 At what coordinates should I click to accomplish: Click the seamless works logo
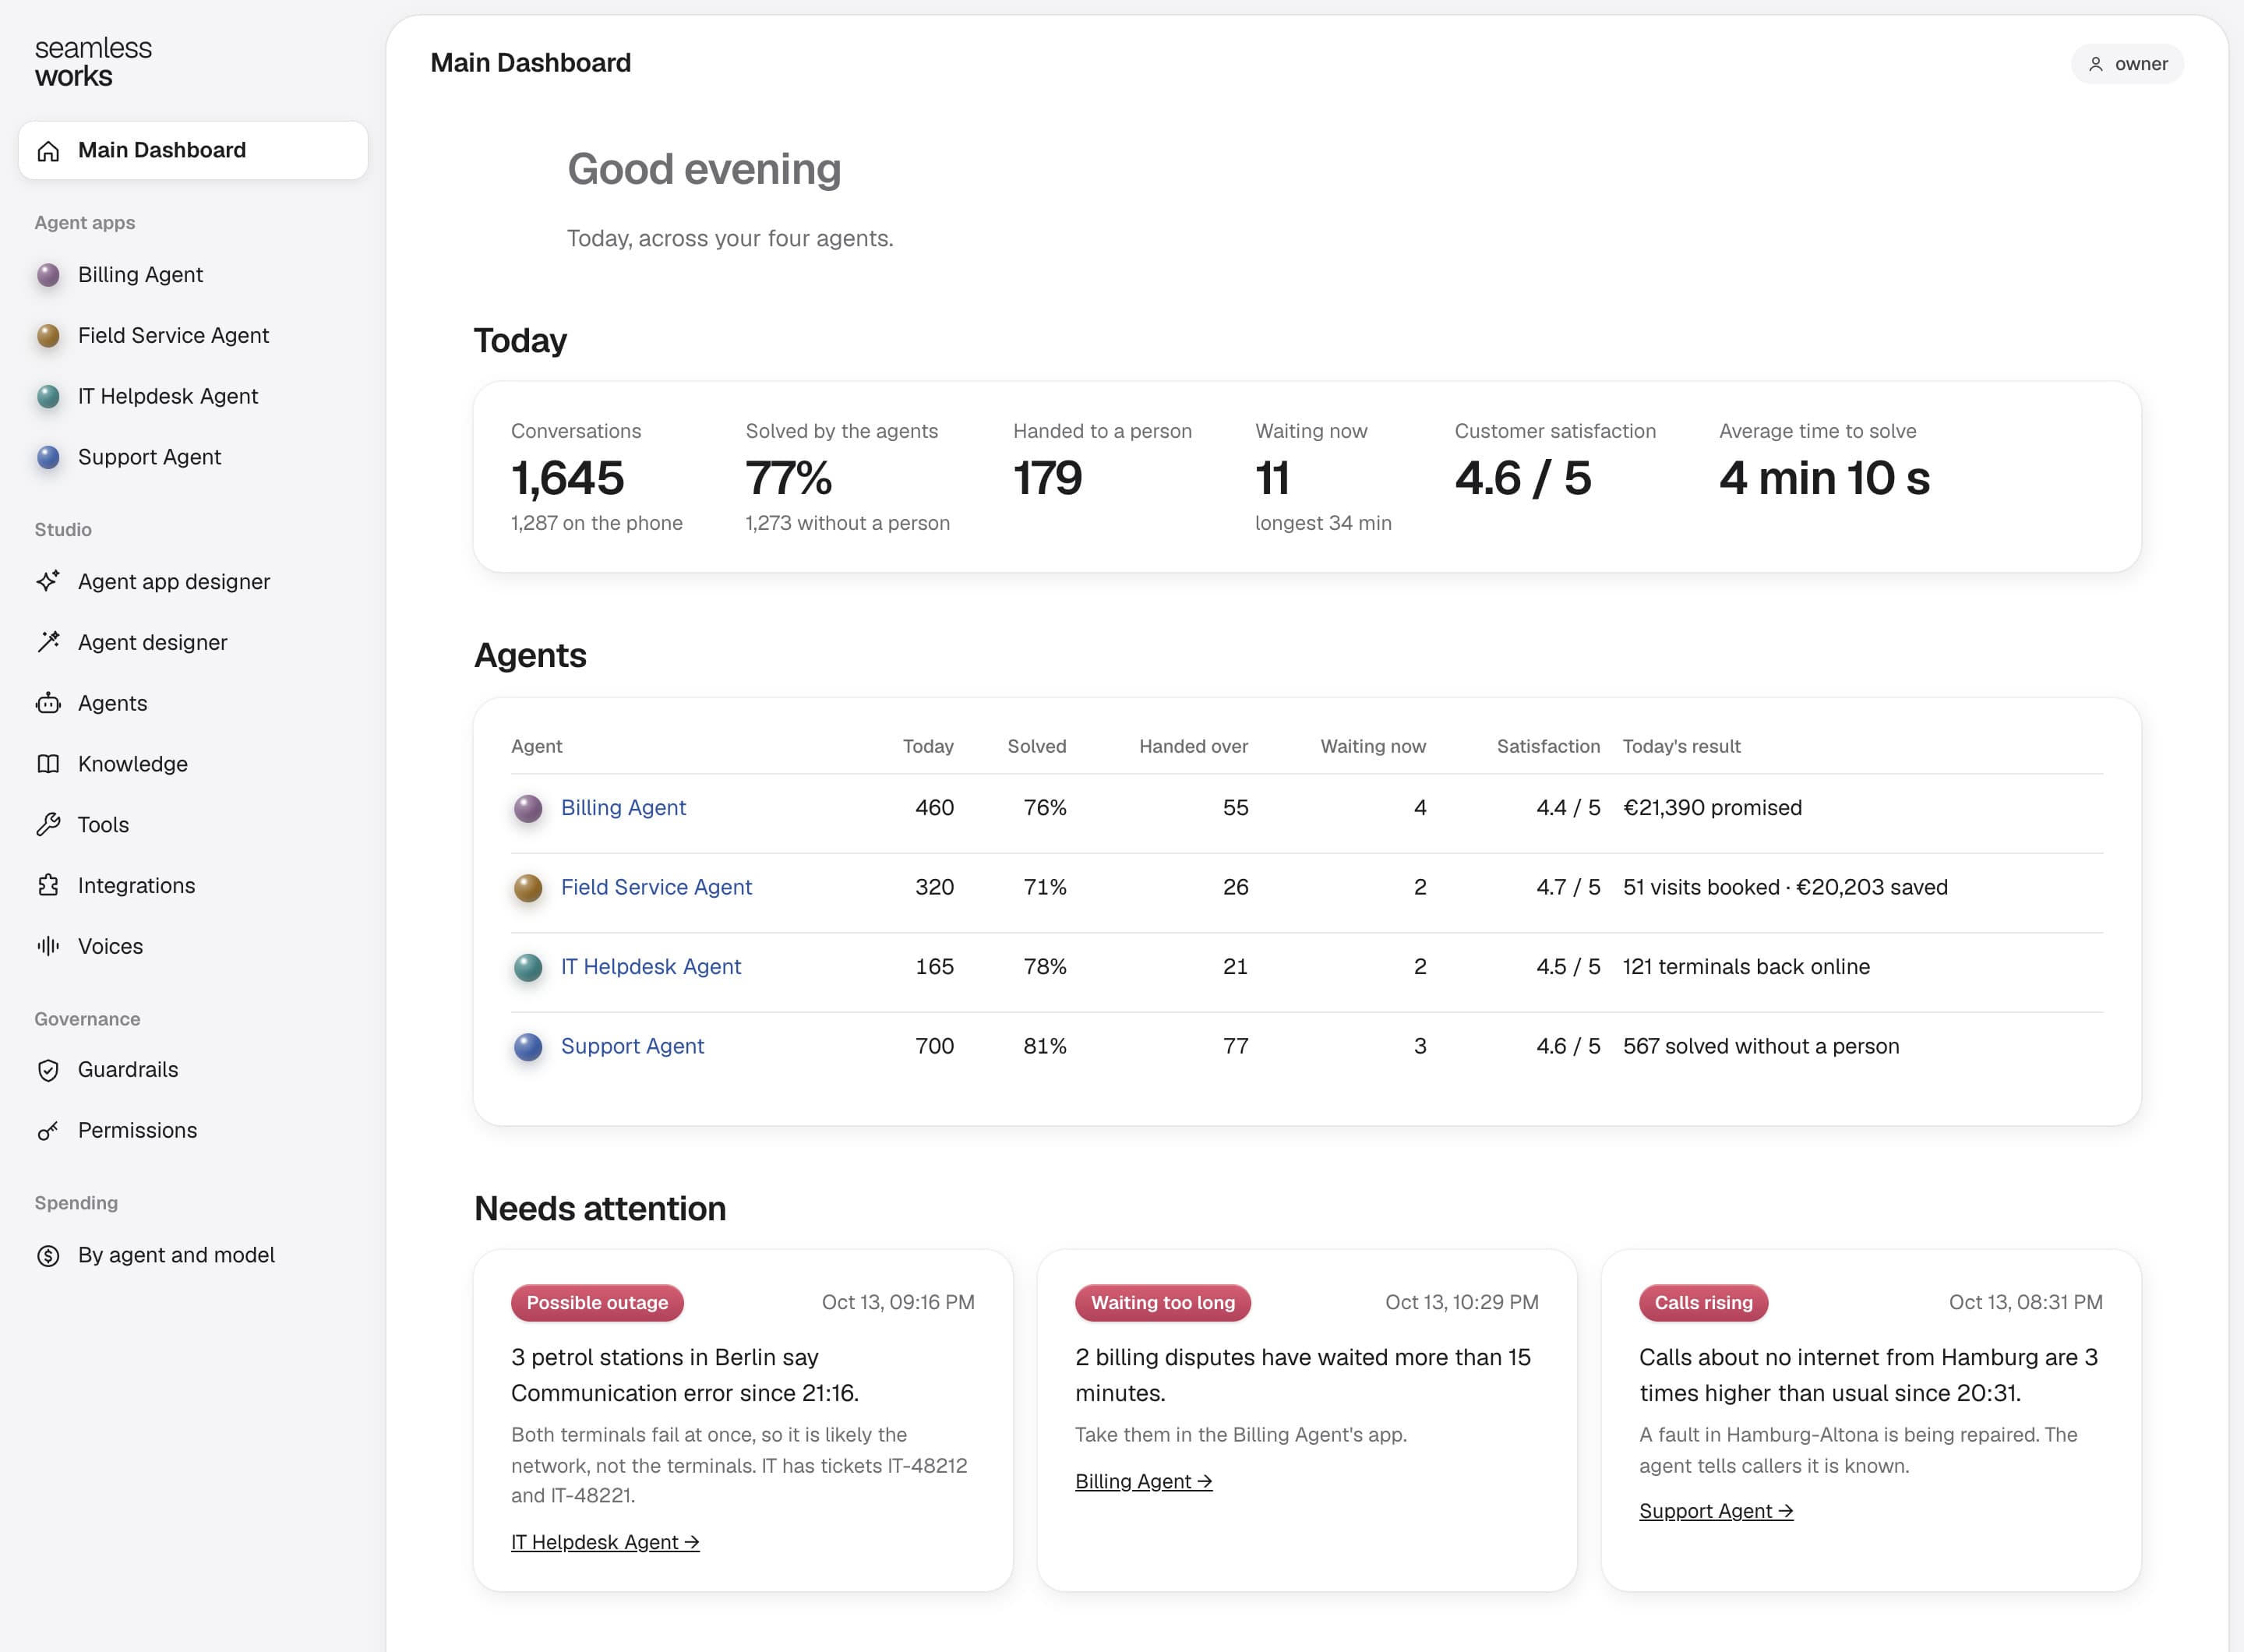click(93, 62)
